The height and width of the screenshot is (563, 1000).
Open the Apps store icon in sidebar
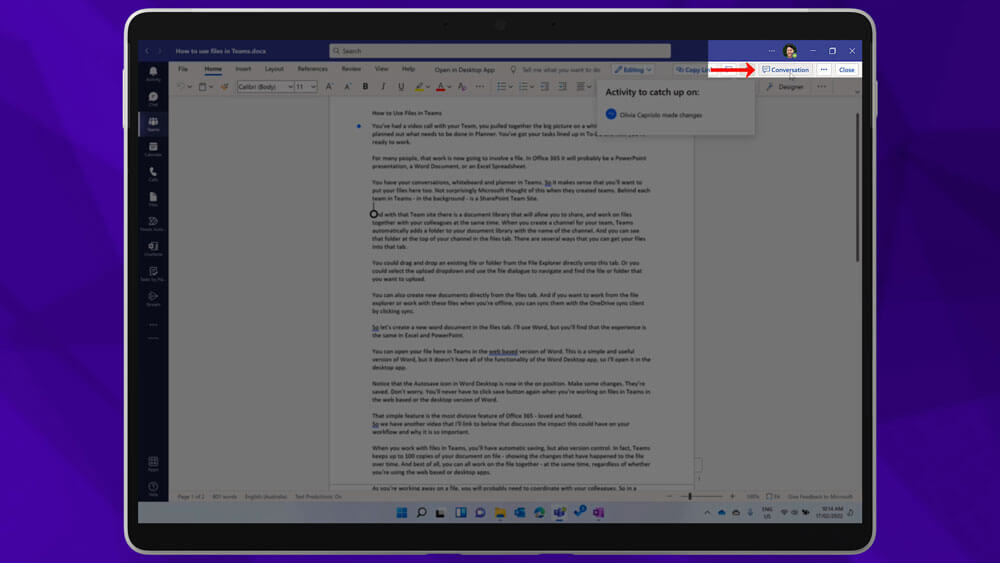point(153,464)
